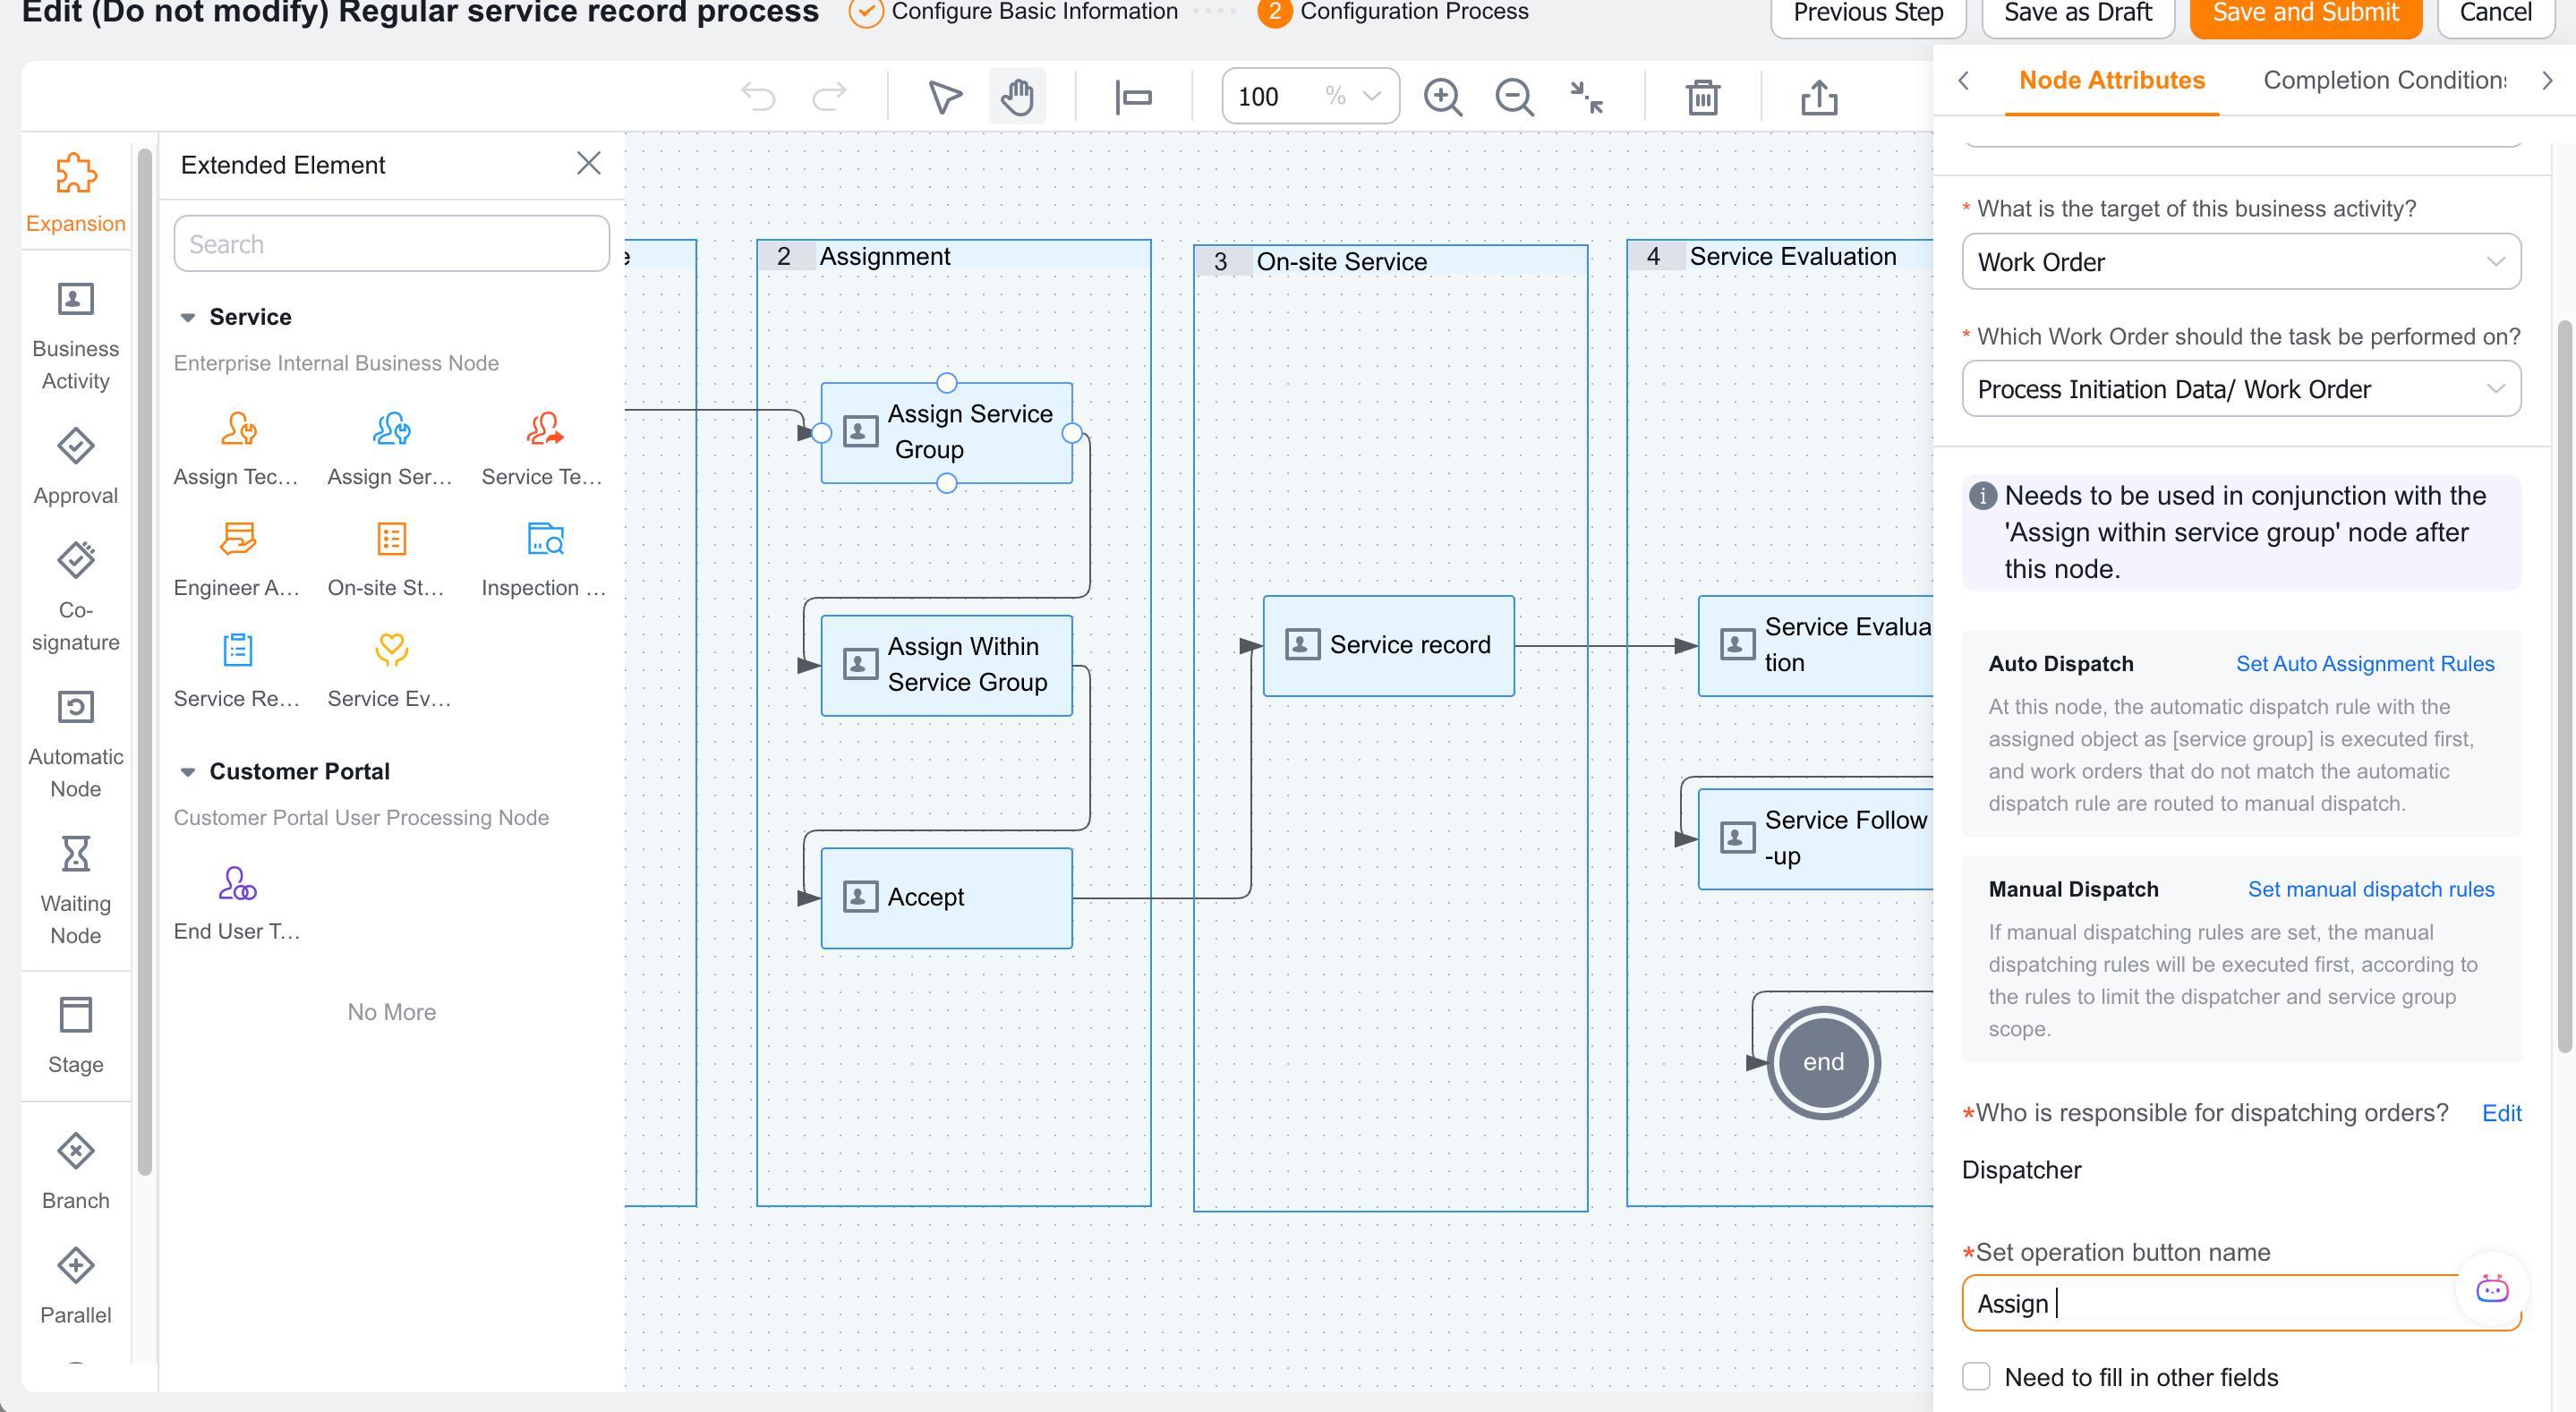The height and width of the screenshot is (1412, 2576).
Task: Select the Branch gateway element
Action: 76,1171
